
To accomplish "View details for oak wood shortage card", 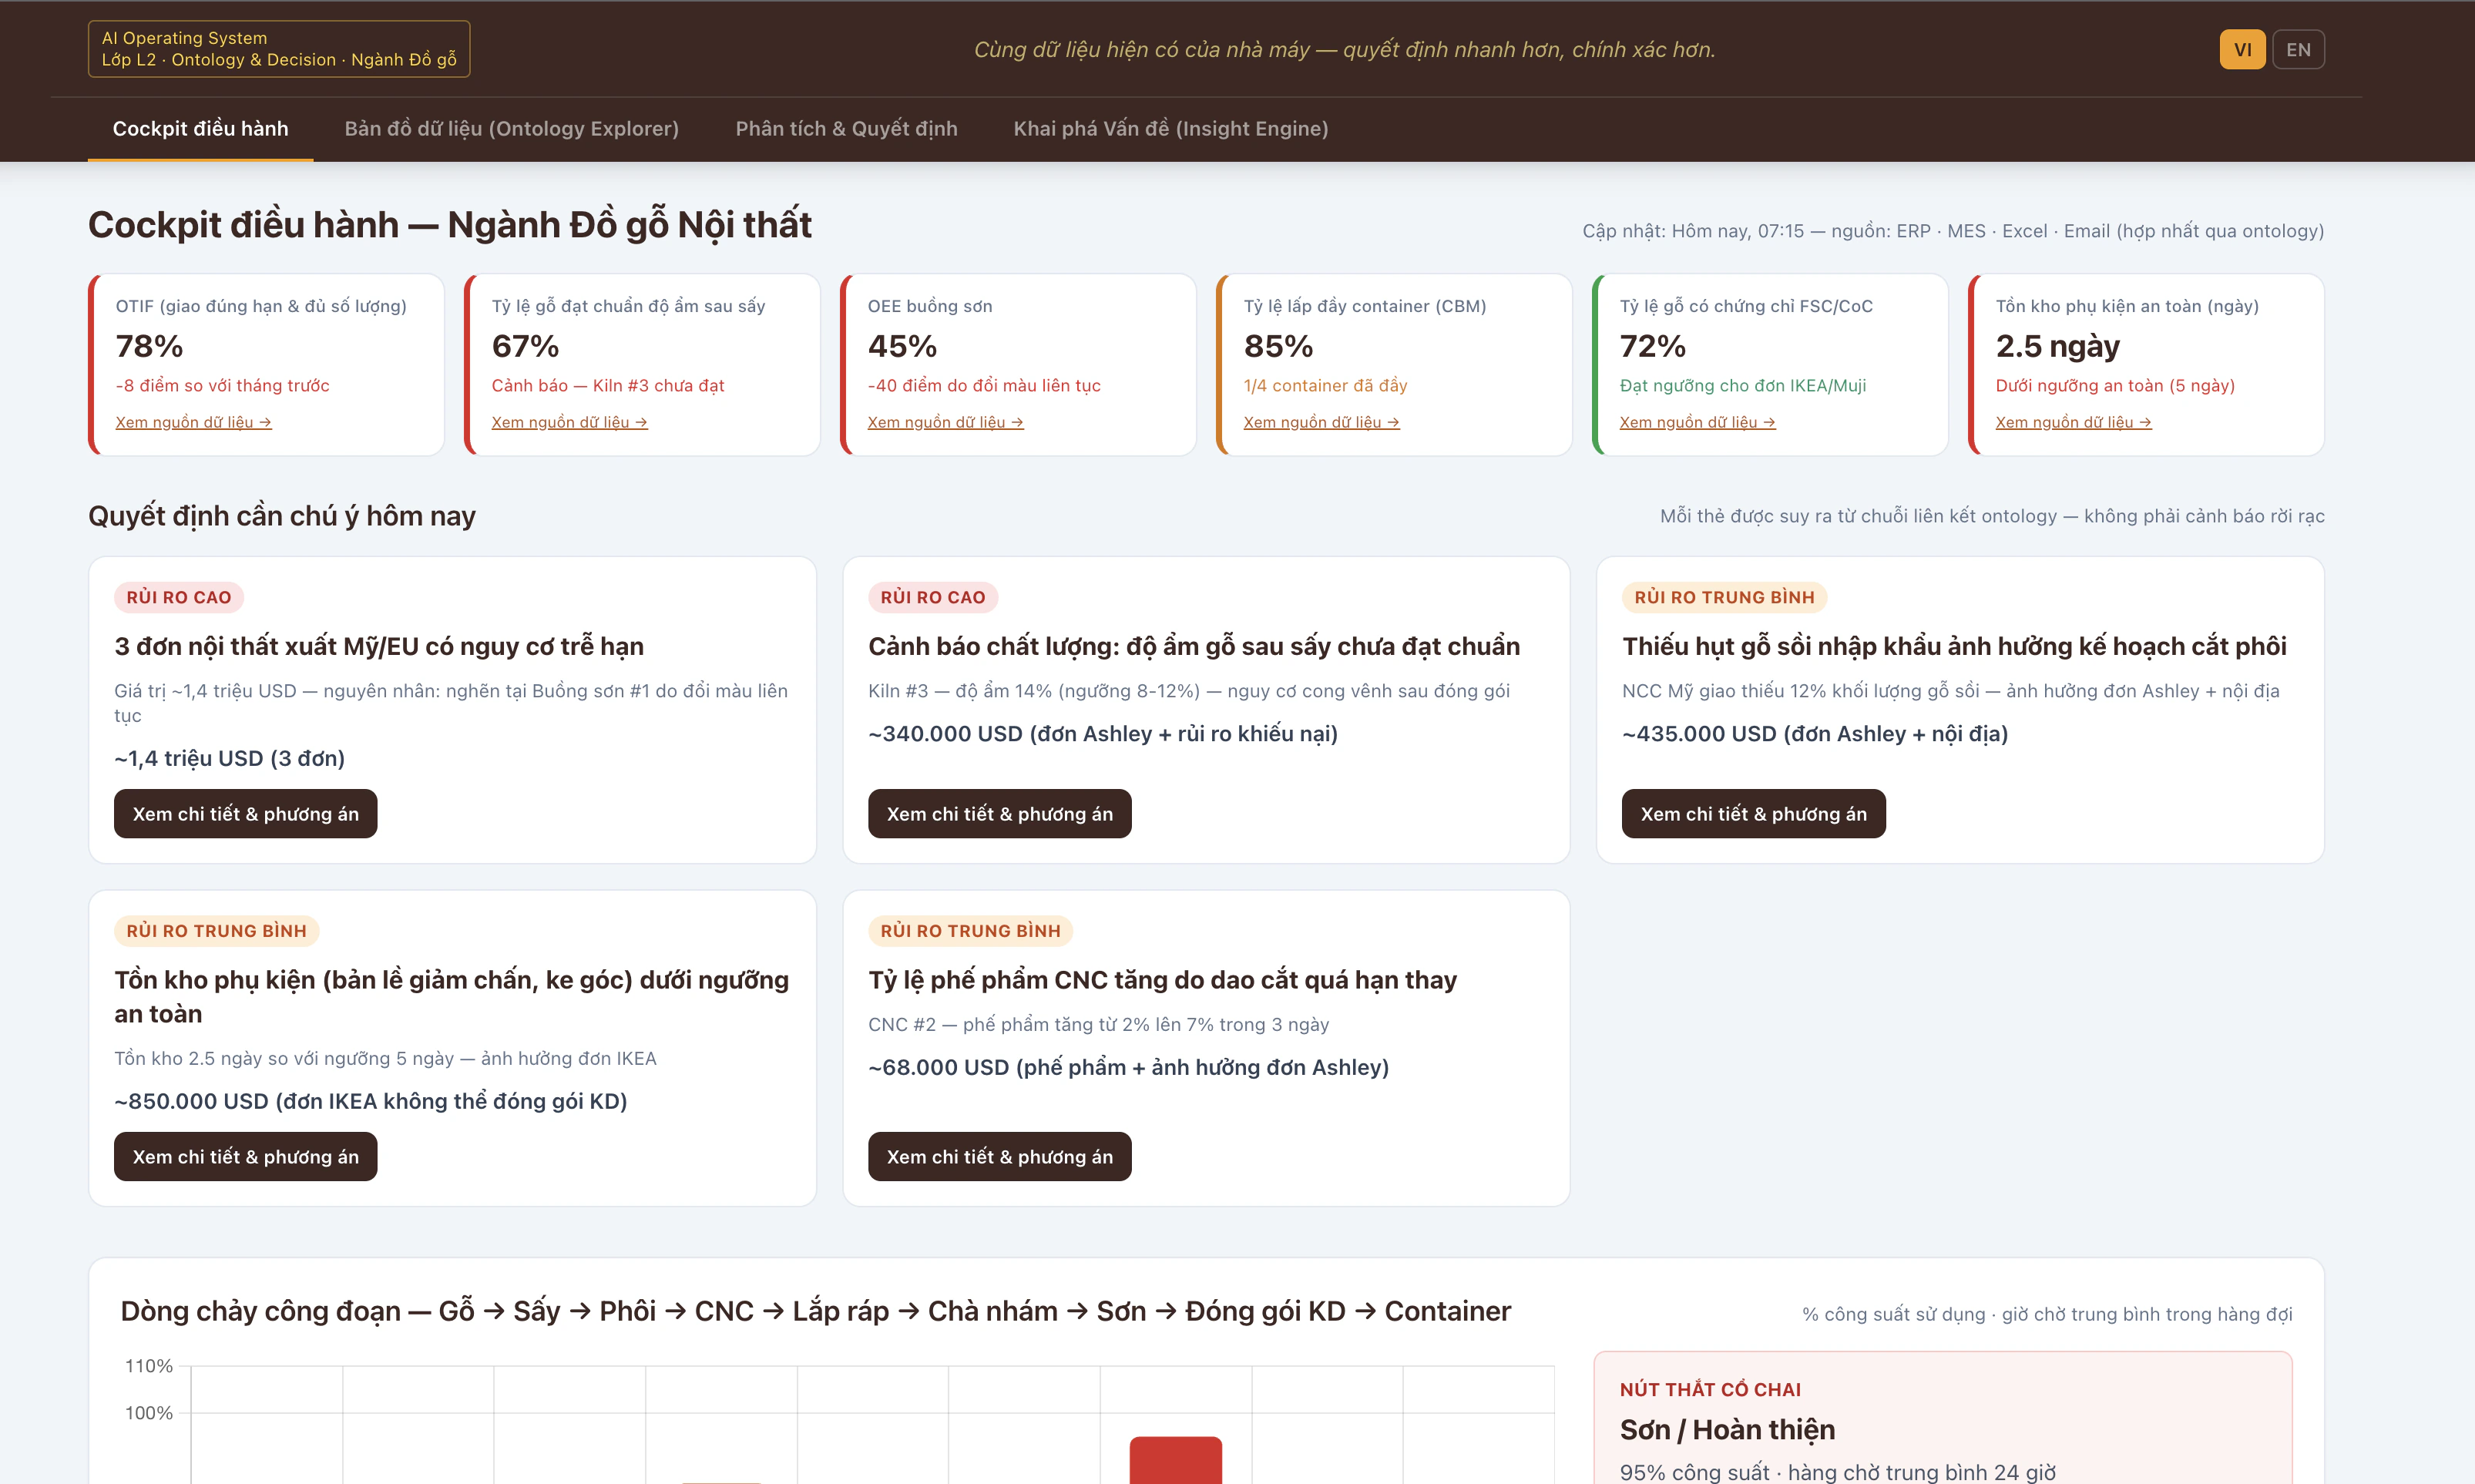I will 1753,814.
